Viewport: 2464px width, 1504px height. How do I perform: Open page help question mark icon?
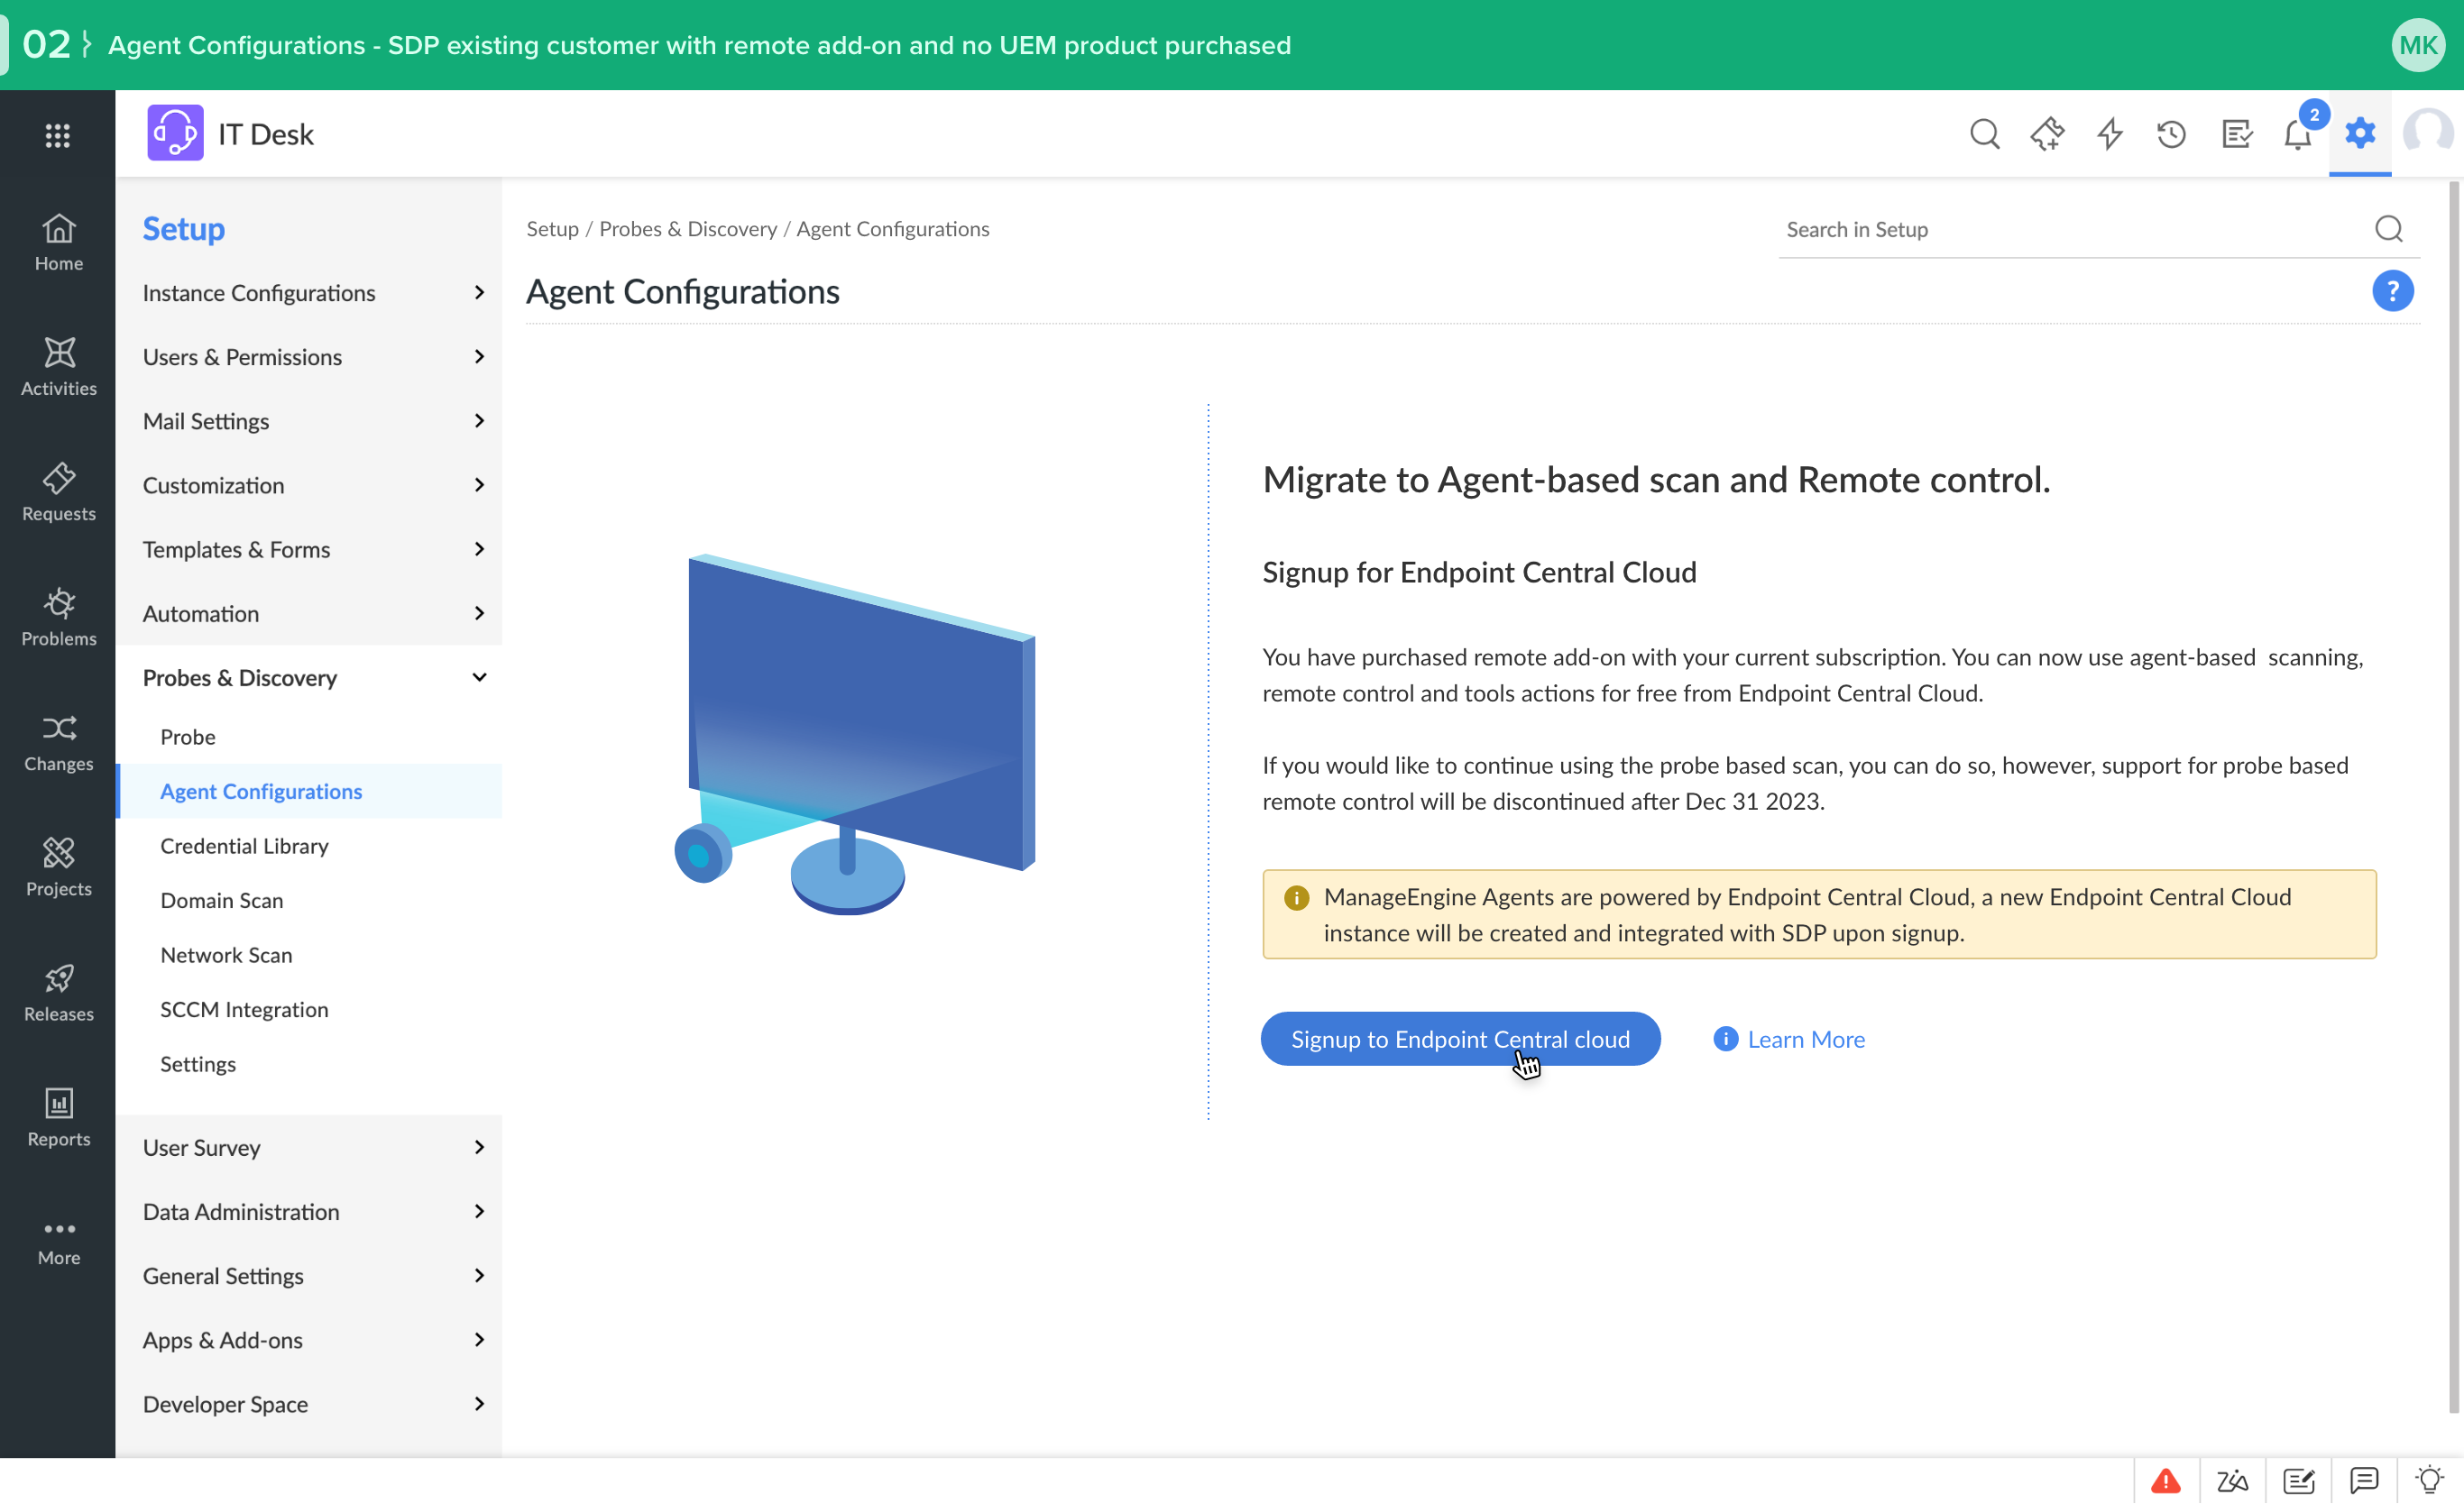[x=2393, y=291]
